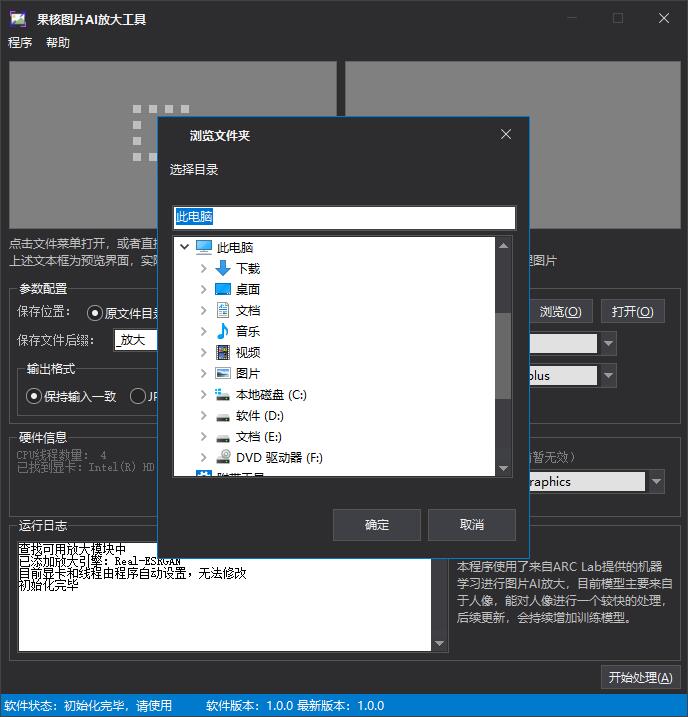
Task: Click the blue Downloads arrow icon
Action: pyautogui.click(x=223, y=268)
